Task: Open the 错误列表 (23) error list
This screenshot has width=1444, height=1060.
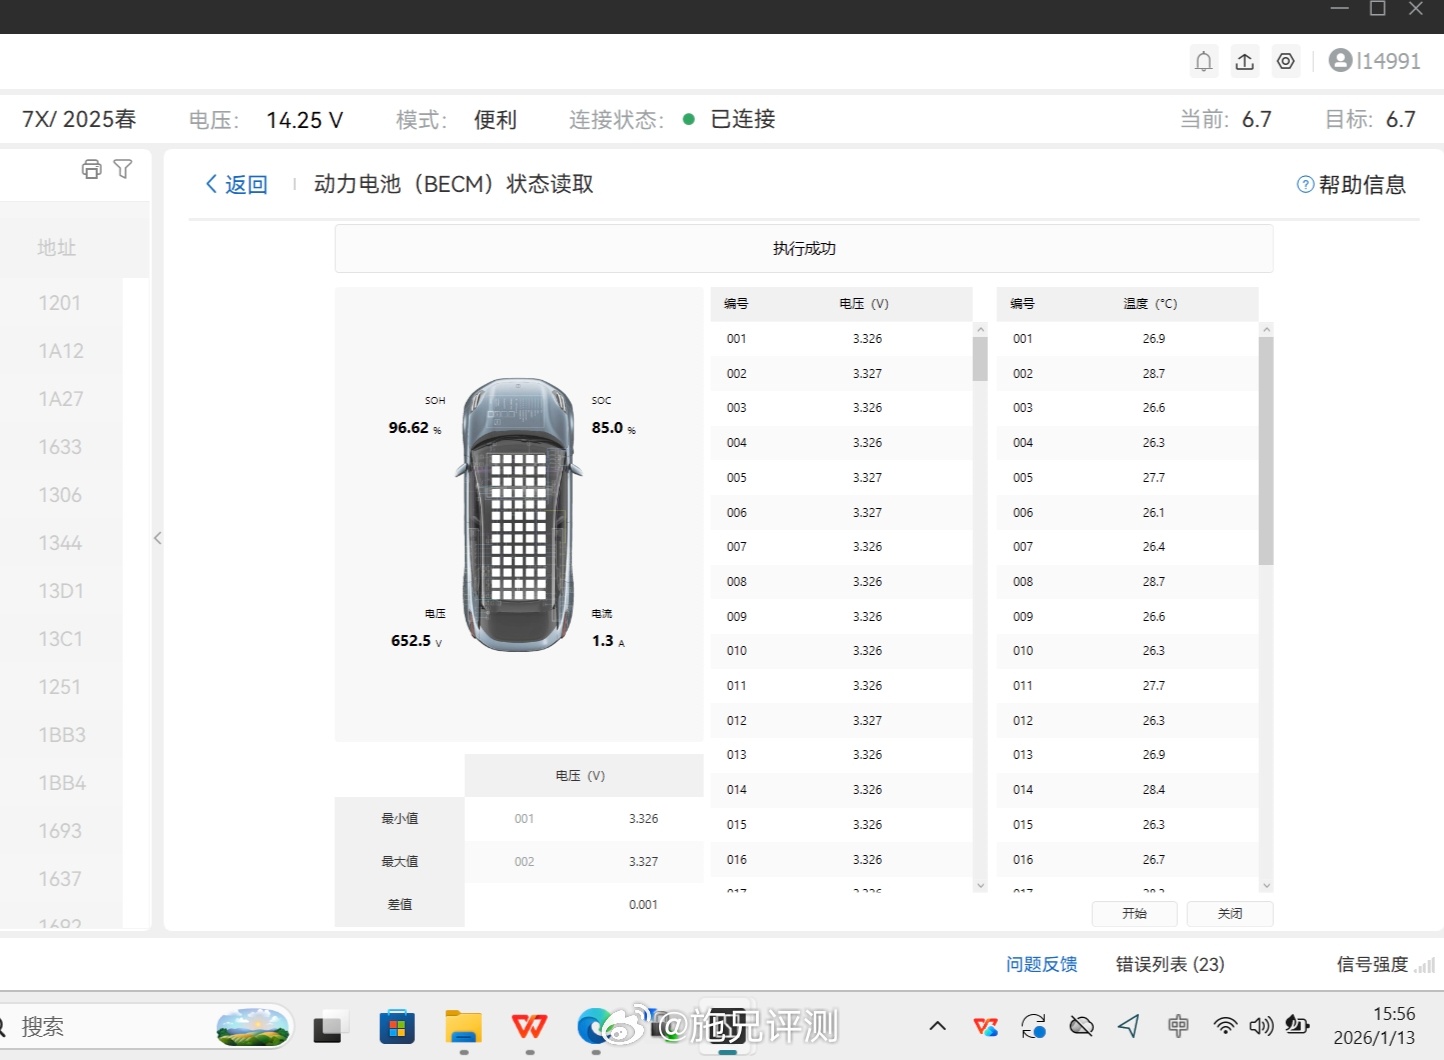Action: (1169, 964)
